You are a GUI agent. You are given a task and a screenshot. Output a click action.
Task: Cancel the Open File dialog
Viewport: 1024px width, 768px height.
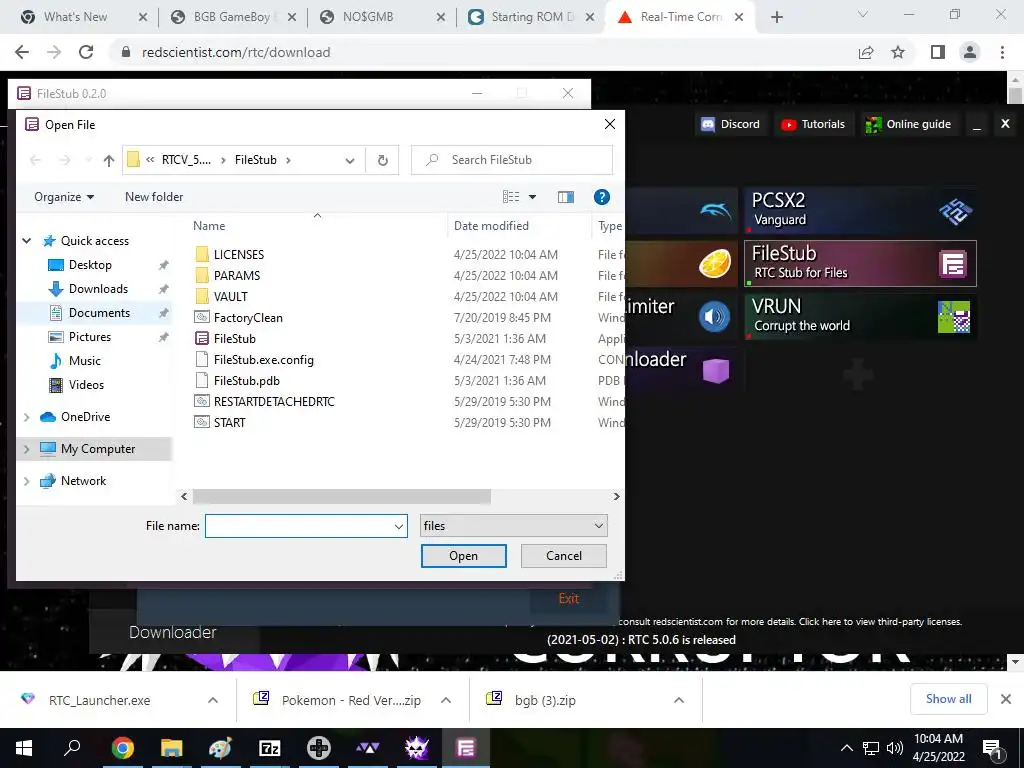pyautogui.click(x=564, y=556)
